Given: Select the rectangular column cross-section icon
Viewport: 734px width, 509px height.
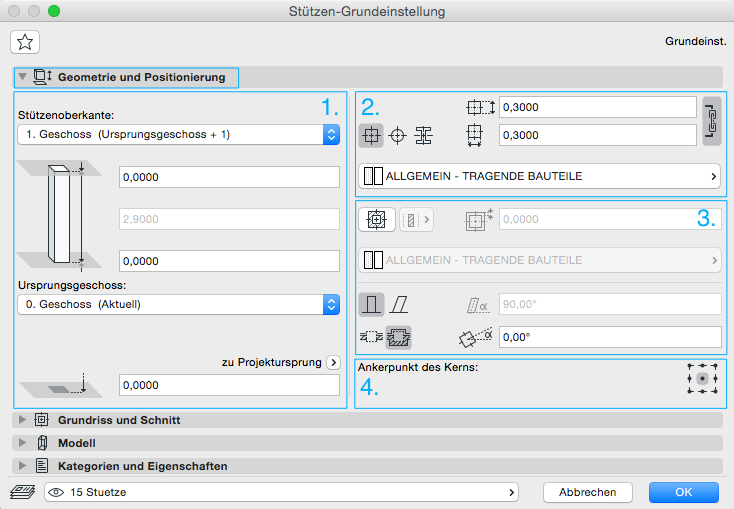Looking at the screenshot, I should pos(371,135).
